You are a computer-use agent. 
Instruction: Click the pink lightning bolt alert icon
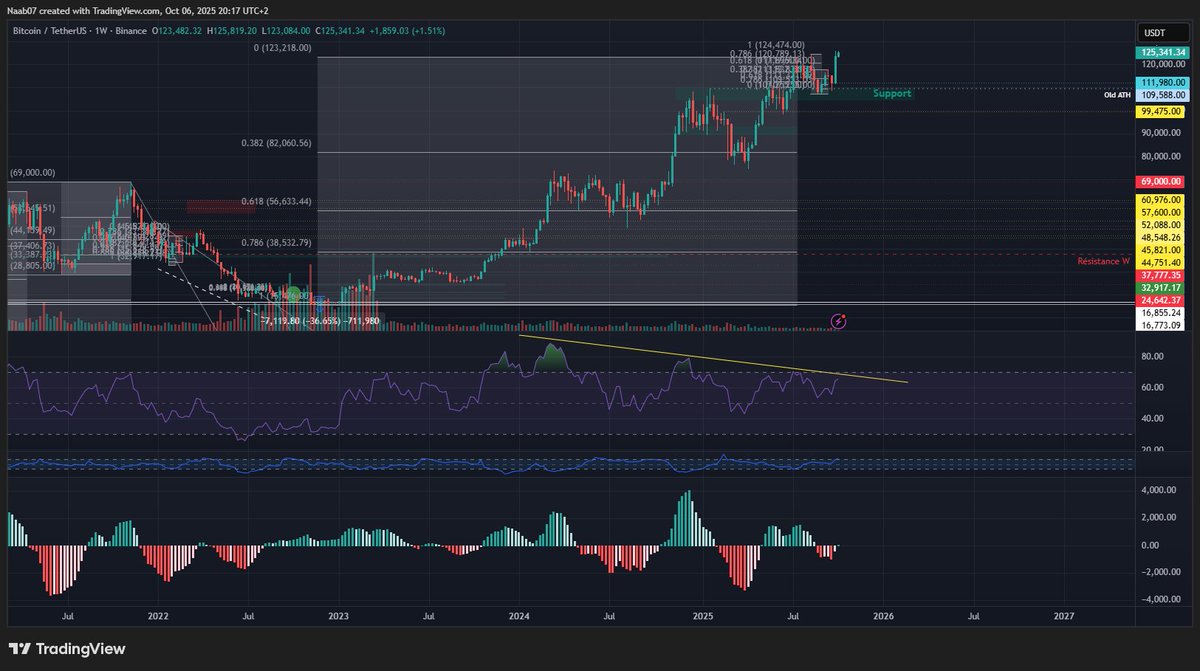click(x=837, y=320)
